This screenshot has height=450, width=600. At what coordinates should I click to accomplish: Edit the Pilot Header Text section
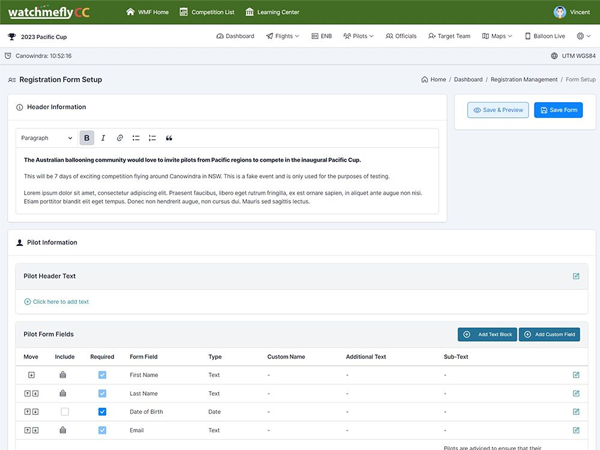click(576, 276)
